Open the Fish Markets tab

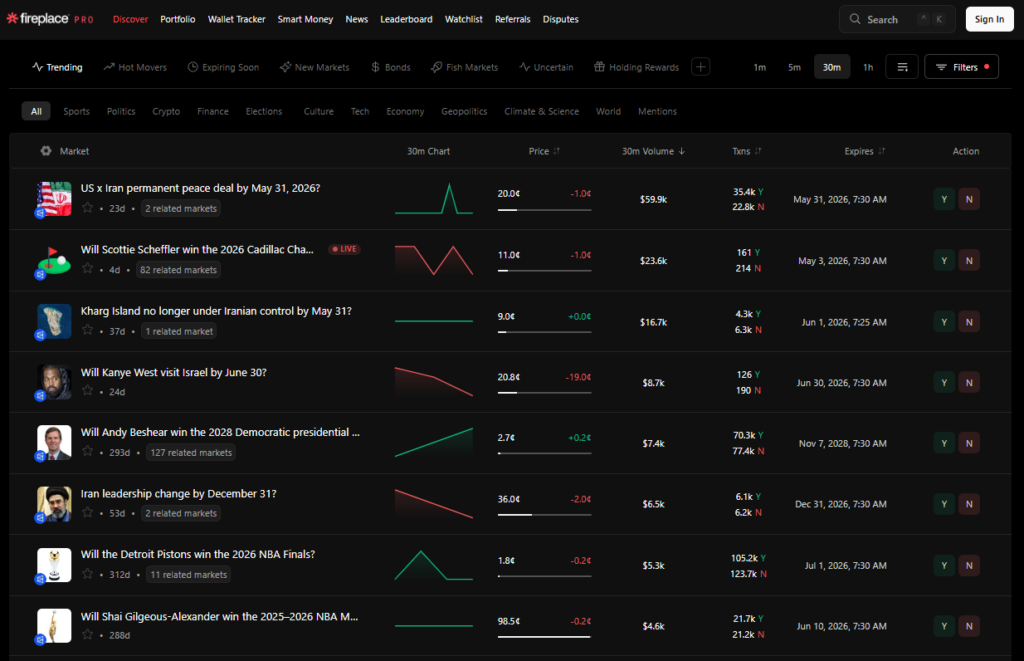click(464, 67)
